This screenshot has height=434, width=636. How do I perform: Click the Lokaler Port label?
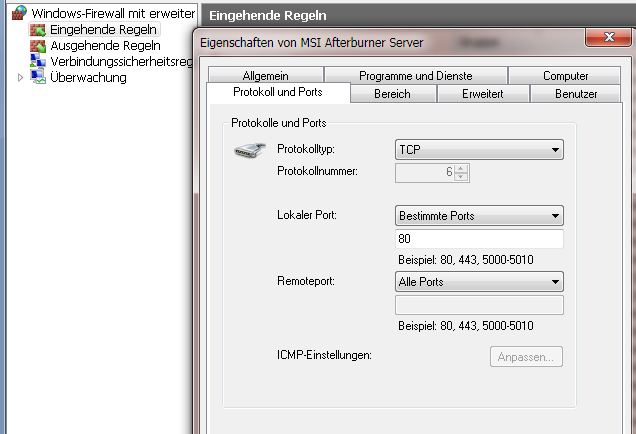click(x=307, y=215)
